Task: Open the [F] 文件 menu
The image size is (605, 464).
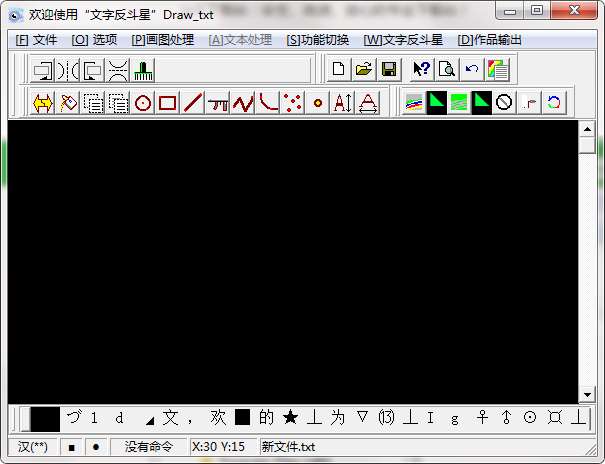Action: pos(36,40)
